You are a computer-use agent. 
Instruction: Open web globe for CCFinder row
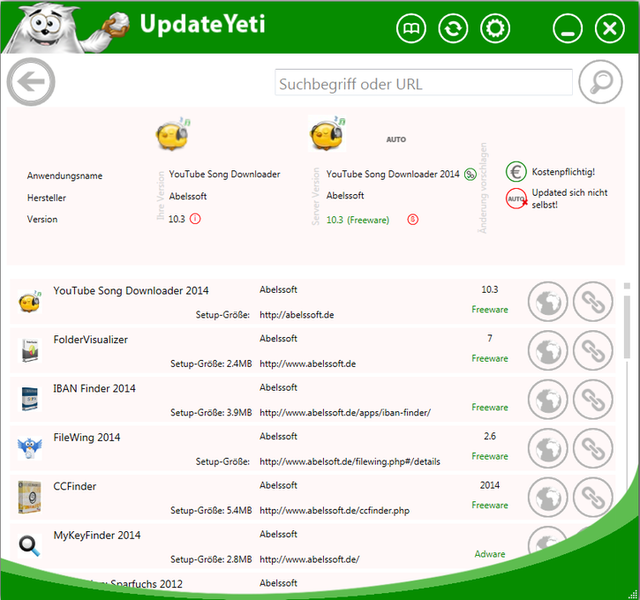pos(548,498)
